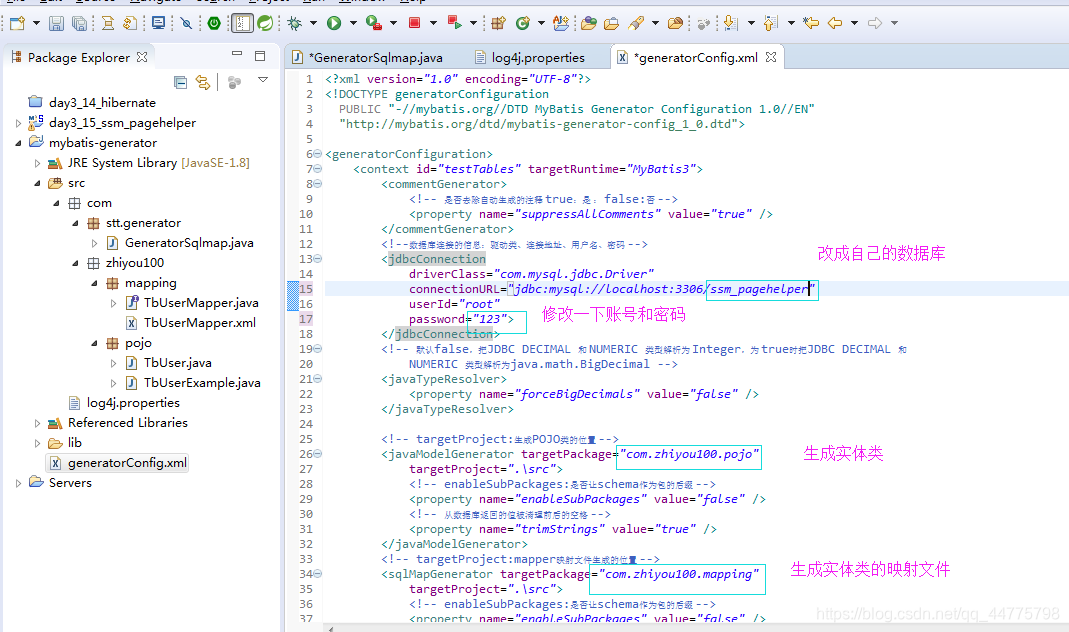Click the Open Task folder icon

click(612, 23)
